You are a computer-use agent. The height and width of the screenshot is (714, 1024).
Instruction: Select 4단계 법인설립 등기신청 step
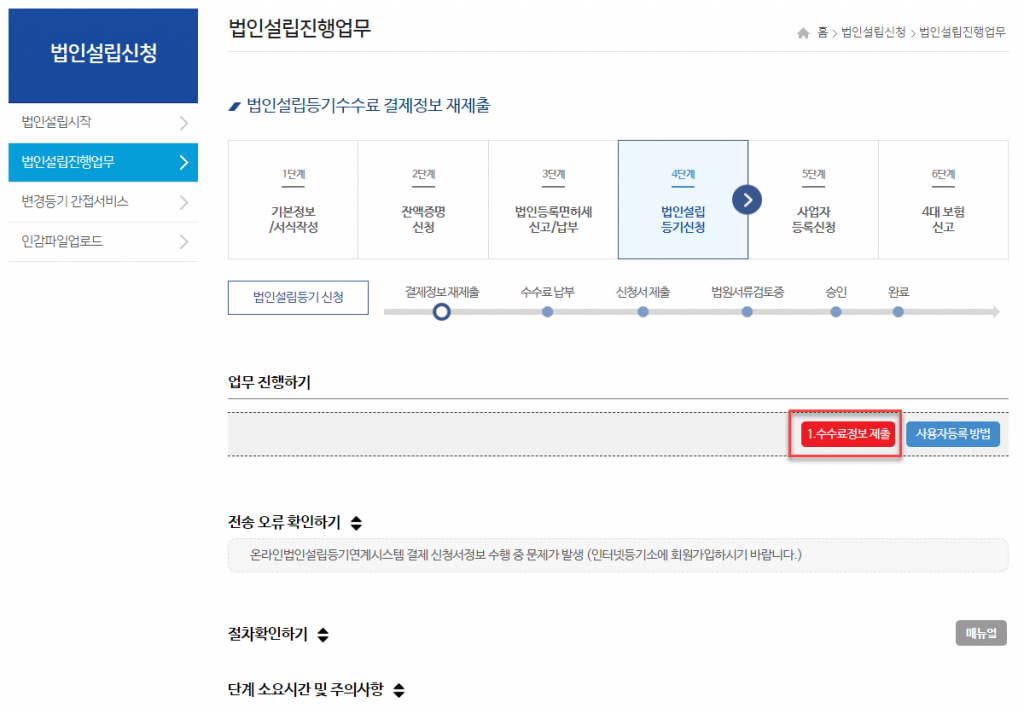(683, 200)
